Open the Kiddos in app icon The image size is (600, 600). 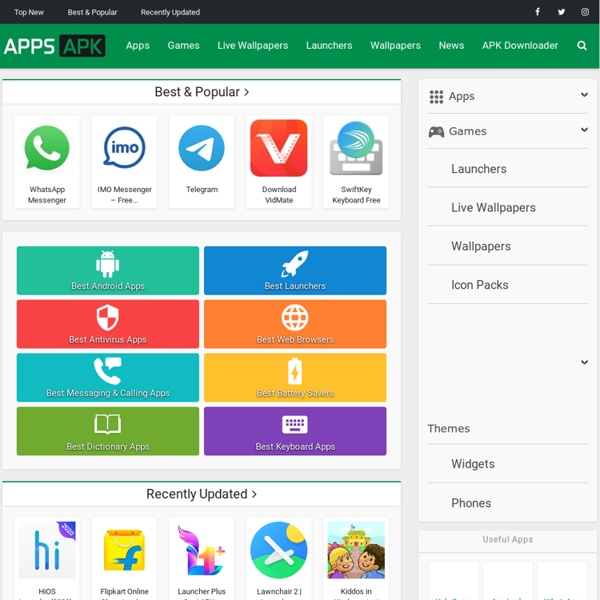coord(356,550)
